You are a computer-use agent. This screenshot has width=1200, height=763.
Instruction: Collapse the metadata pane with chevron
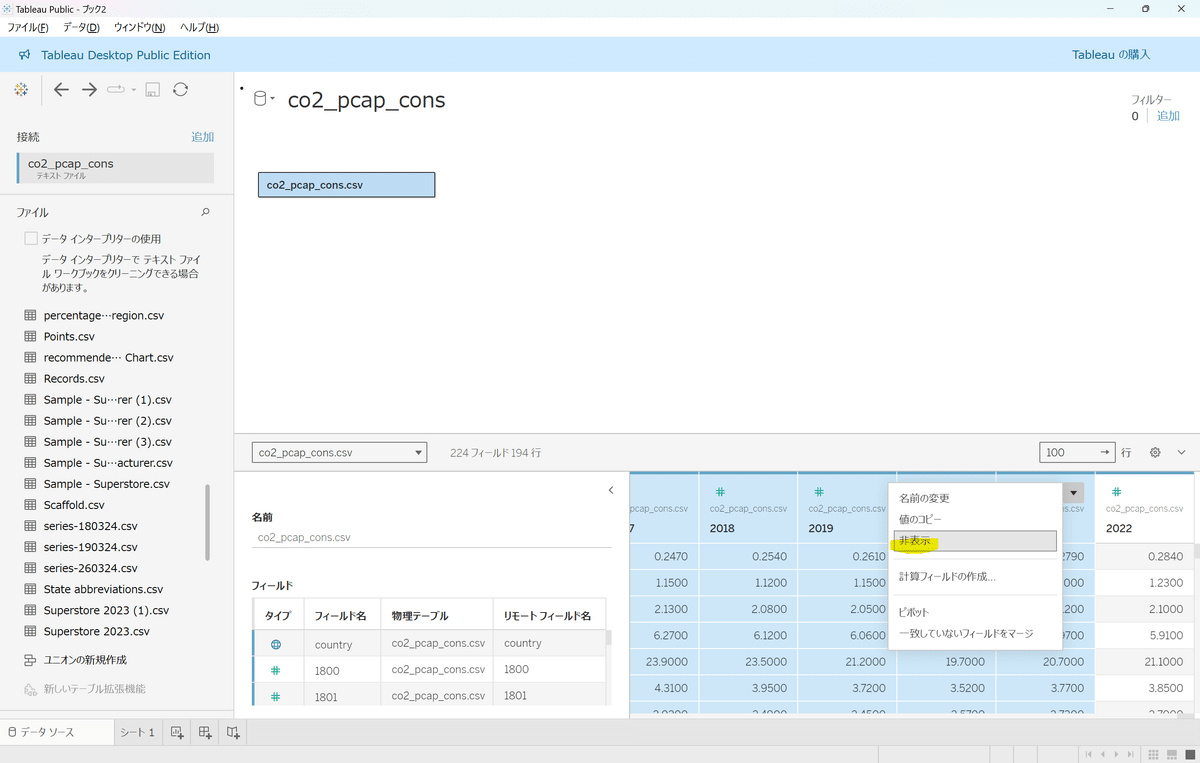[611, 490]
